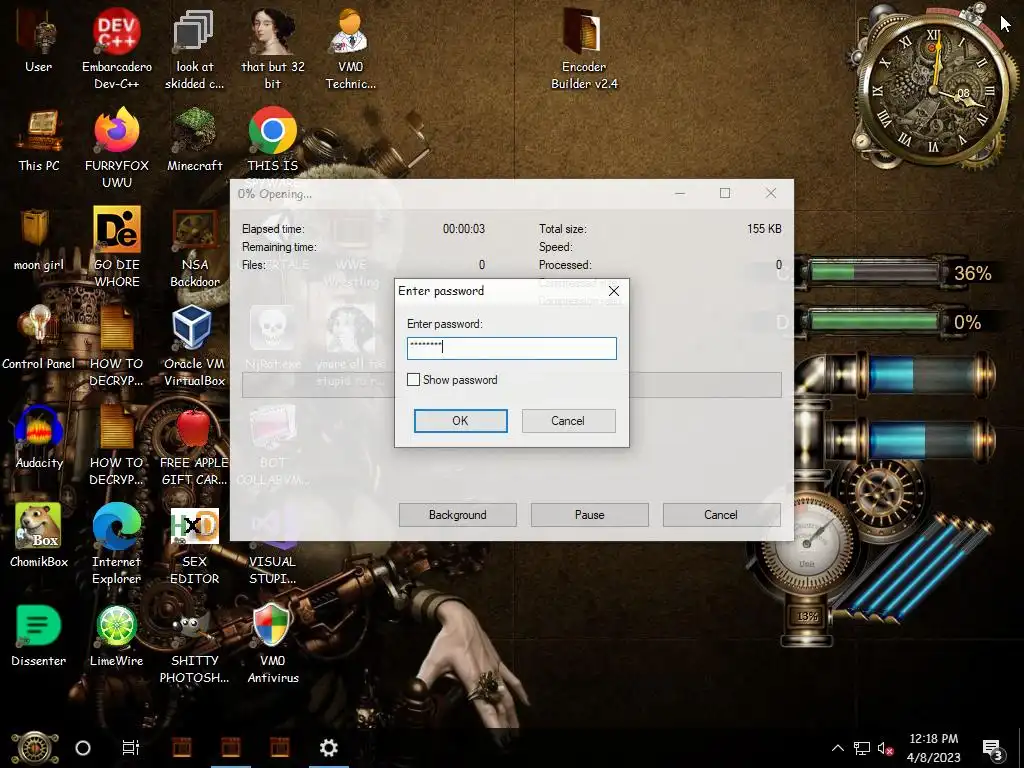Open Settings gear on the taskbar
Viewport: 1024px width, 768px height.
pos(328,748)
